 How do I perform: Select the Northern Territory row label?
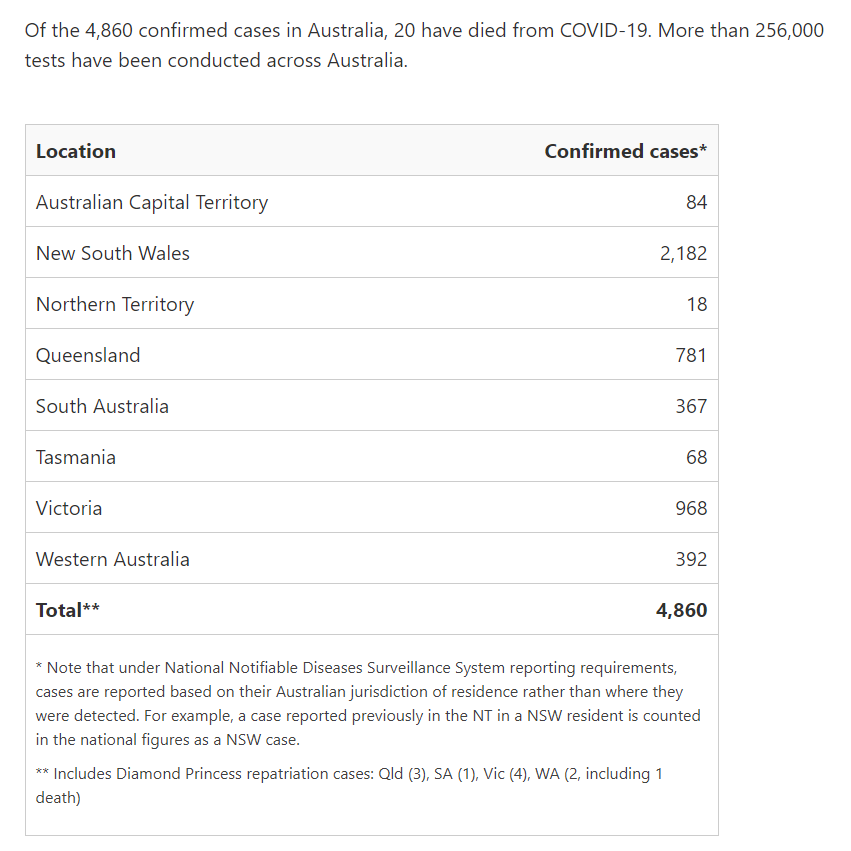[115, 304]
